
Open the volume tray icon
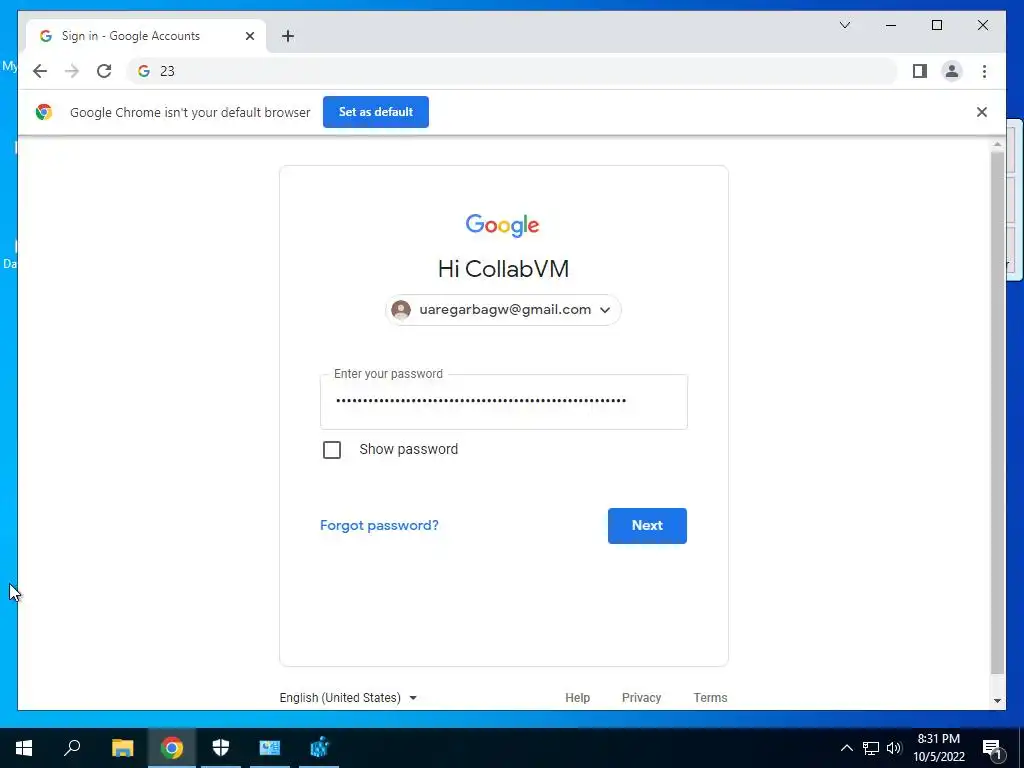[x=893, y=748]
